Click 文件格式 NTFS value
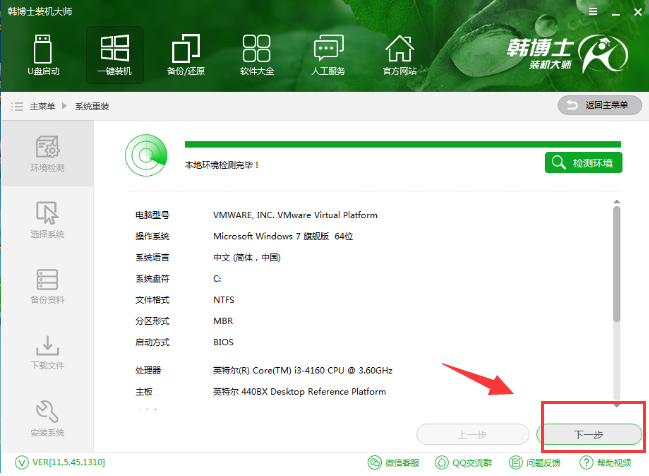649x476 pixels. click(x=224, y=300)
